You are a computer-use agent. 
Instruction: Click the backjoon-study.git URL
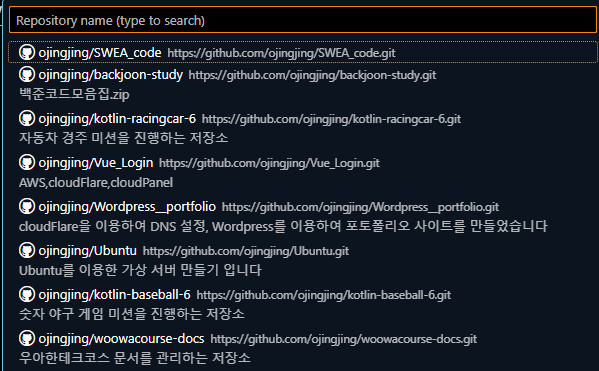(312, 75)
